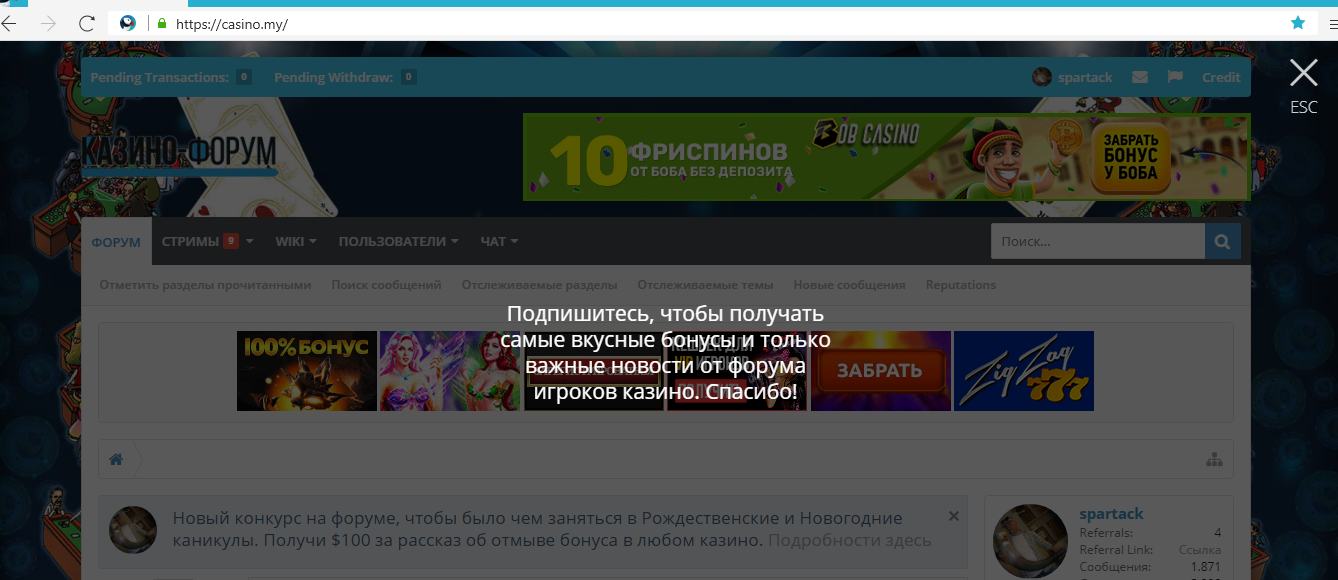Screen dimensions: 1338x580
Task: Select the ФОРУМ tab
Action: tap(116, 241)
